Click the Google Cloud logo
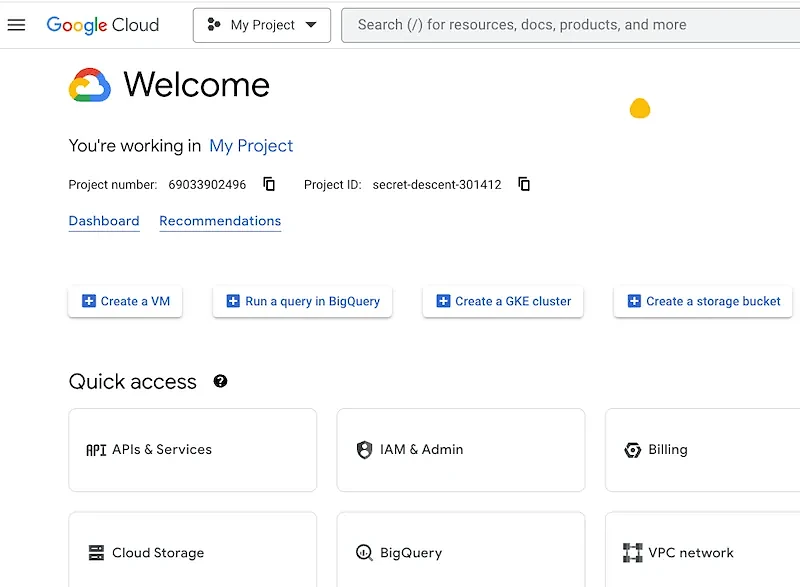This screenshot has width=800, height=587. pos(103,25)
